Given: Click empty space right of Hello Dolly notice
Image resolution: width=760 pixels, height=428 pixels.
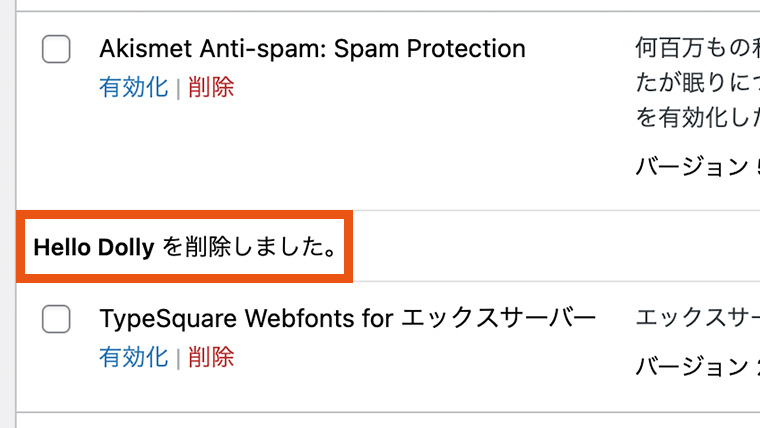Looking at the screenshot, I should coord(550,246).
